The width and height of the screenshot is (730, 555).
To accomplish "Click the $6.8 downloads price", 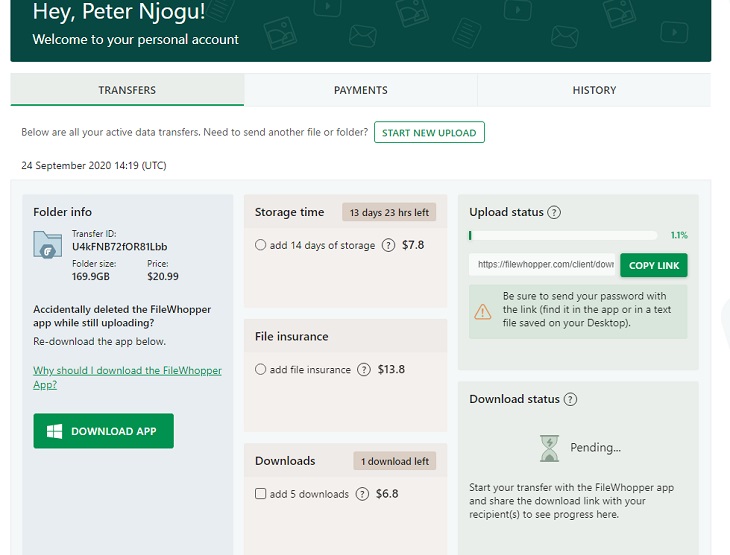I will click(x=387, y=494).
